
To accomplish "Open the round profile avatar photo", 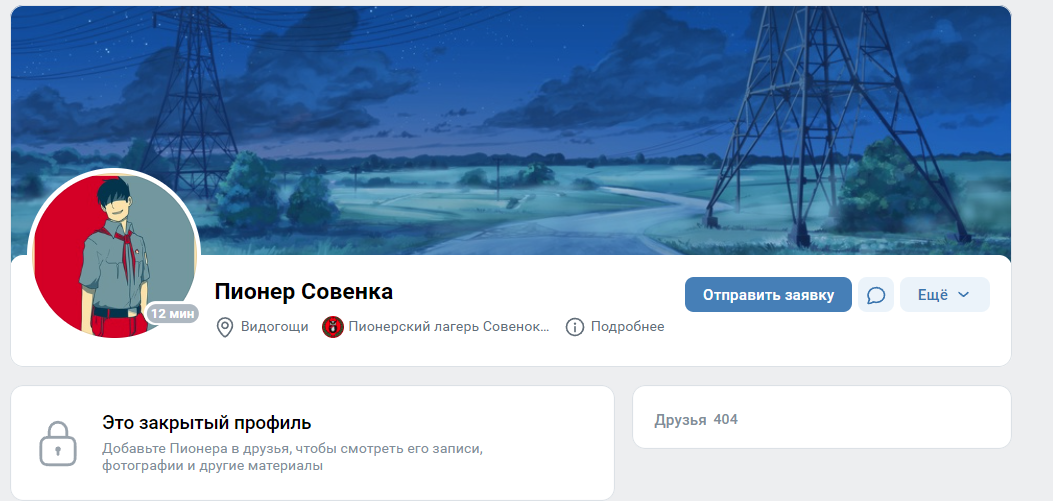I will [x=113, y=255].
